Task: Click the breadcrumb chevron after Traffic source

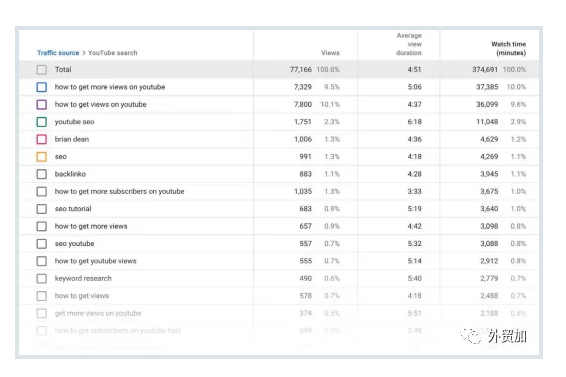Action: pyautogui.click(x=84, y=53)
